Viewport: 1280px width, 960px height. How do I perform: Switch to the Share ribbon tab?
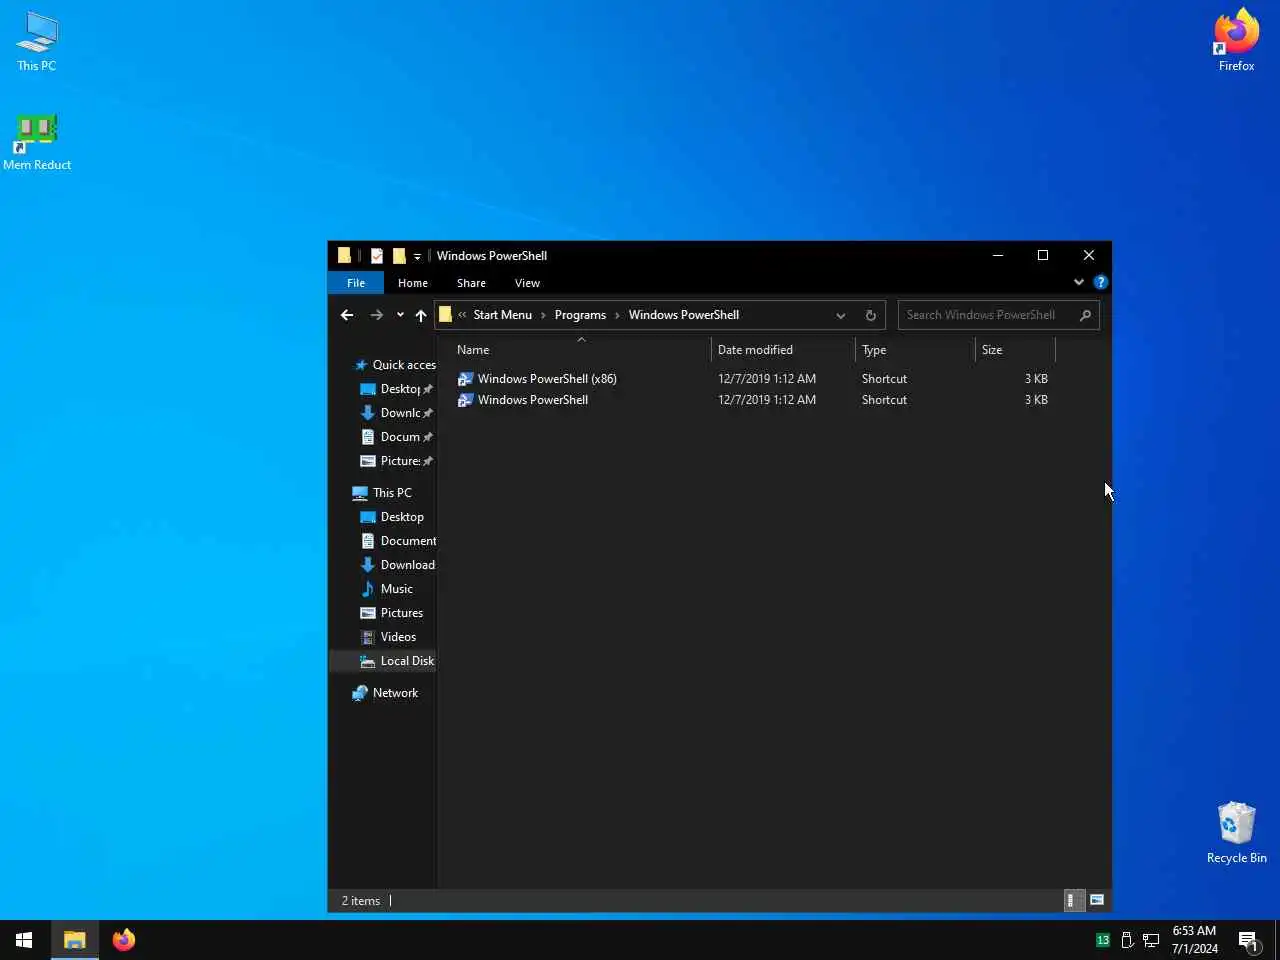tap(471, 283)
